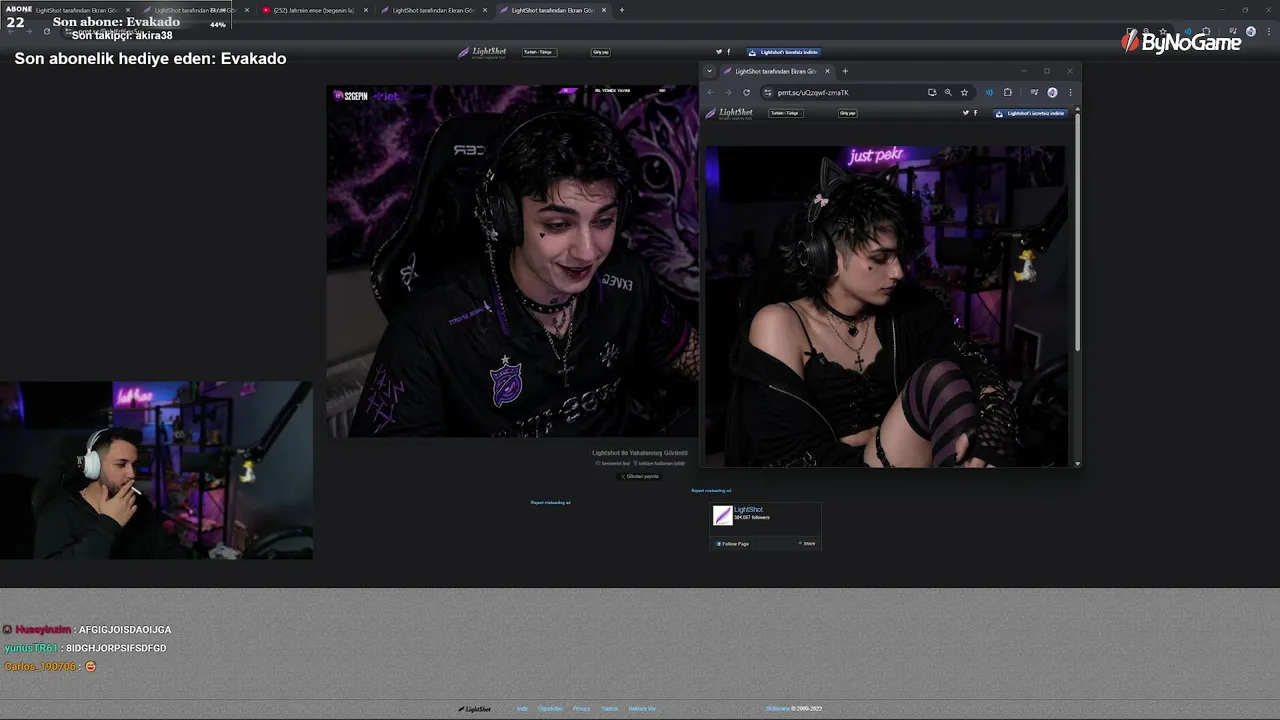Close the Jahrein ense YouTube tab
This screenshot has width=1280, height=720.
366,10
